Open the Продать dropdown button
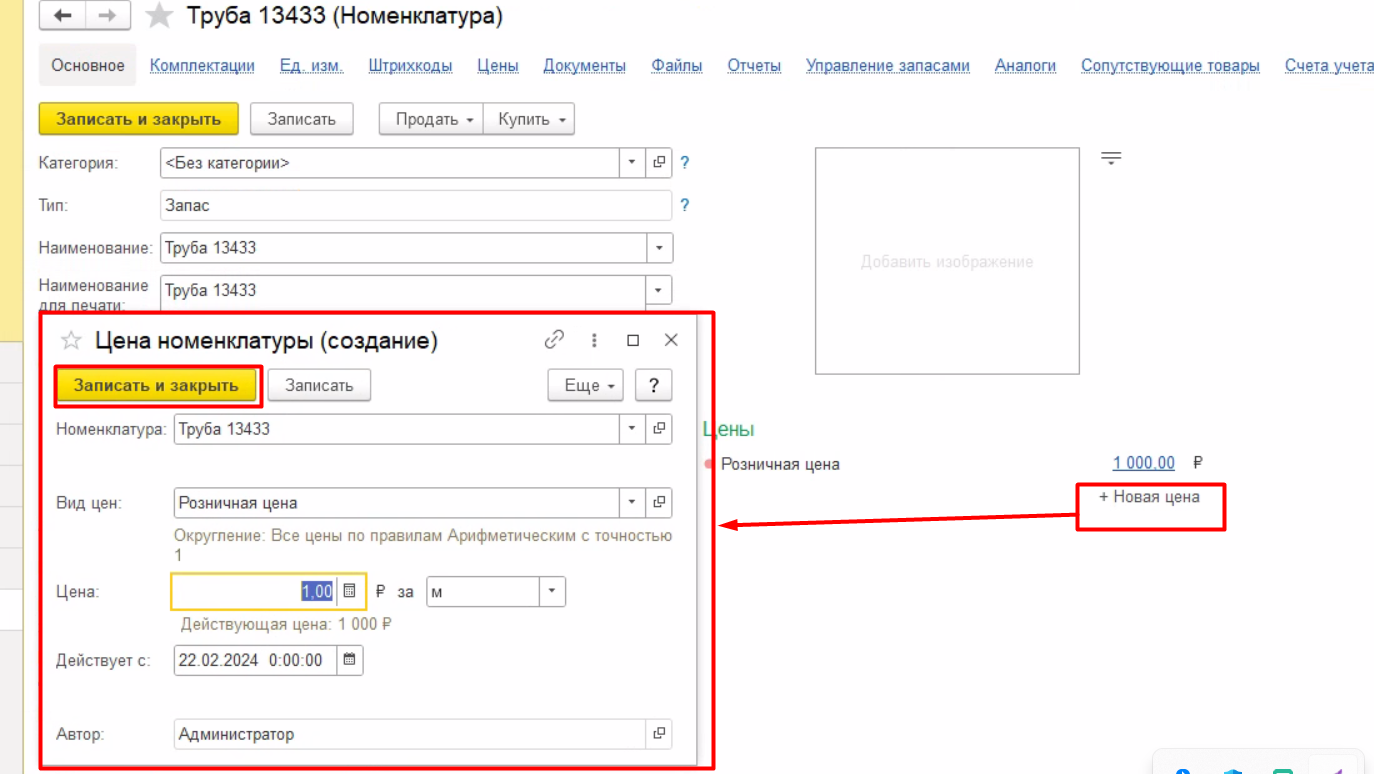Screen dimensions: 1374x774 tap(432, 119)
